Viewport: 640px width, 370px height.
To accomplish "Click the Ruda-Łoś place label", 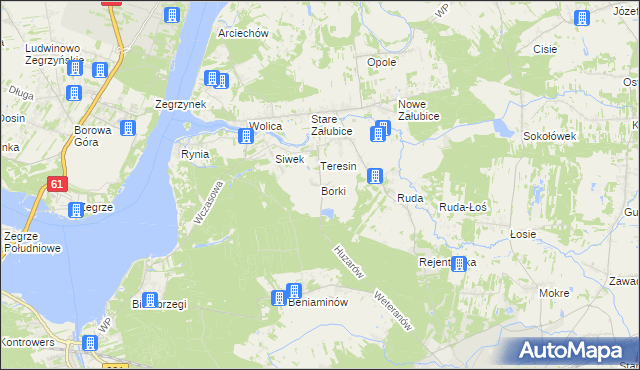I will [463, 208].
